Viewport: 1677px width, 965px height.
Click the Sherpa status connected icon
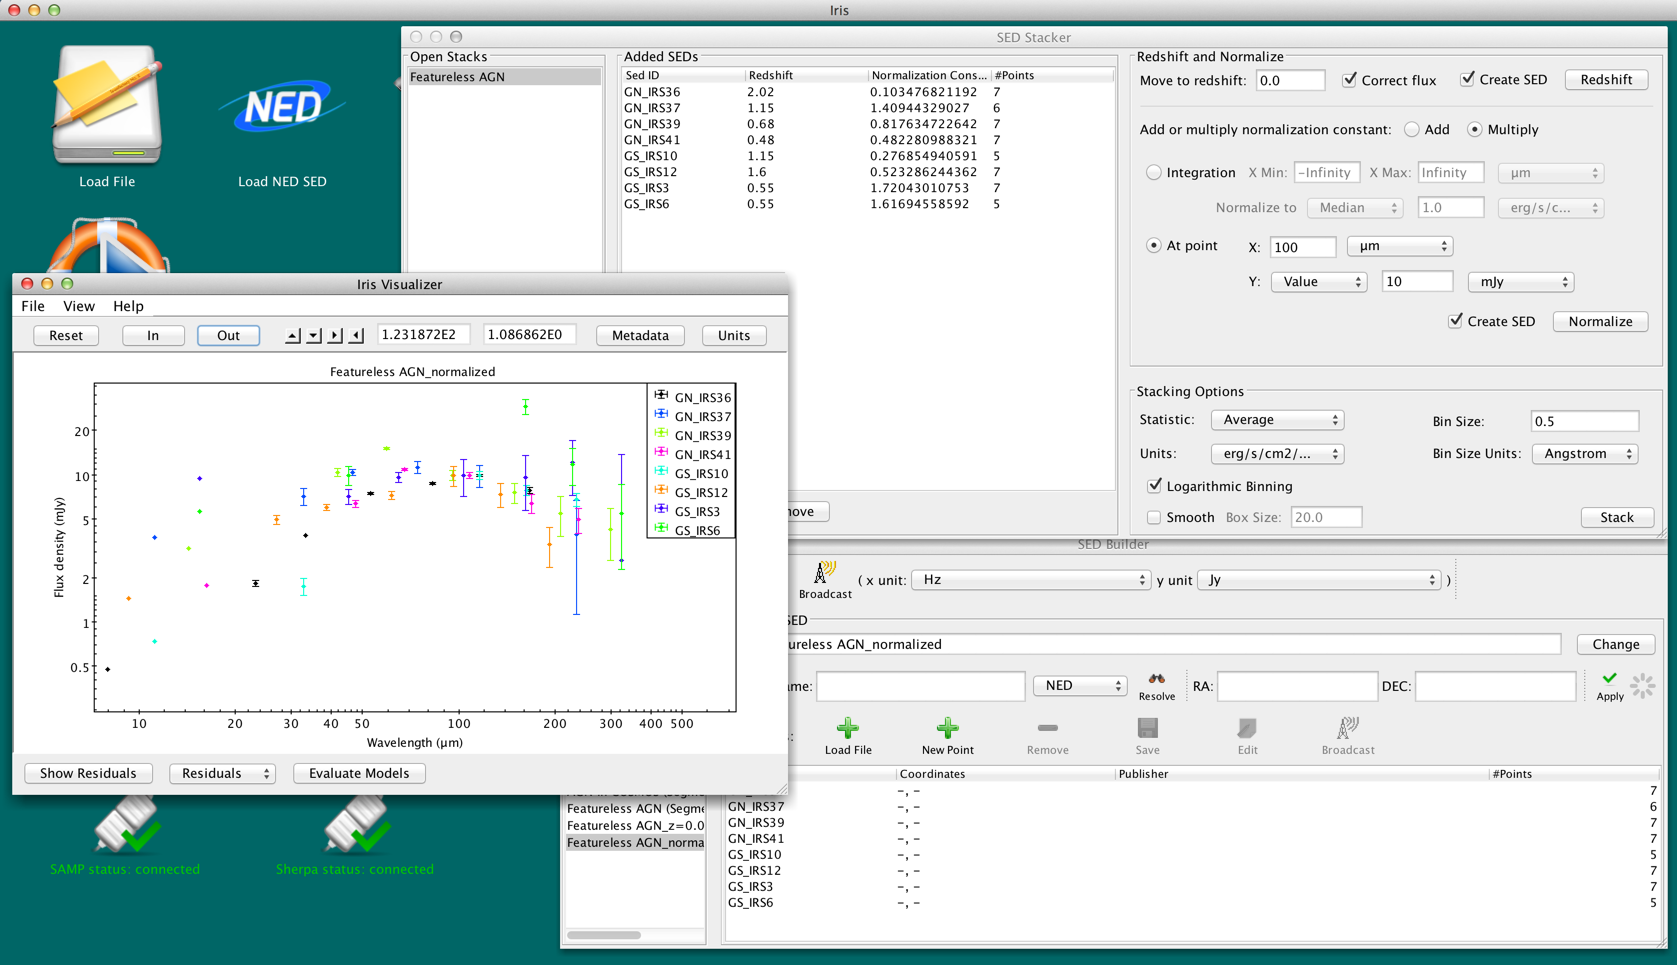[x=355, y=825]
